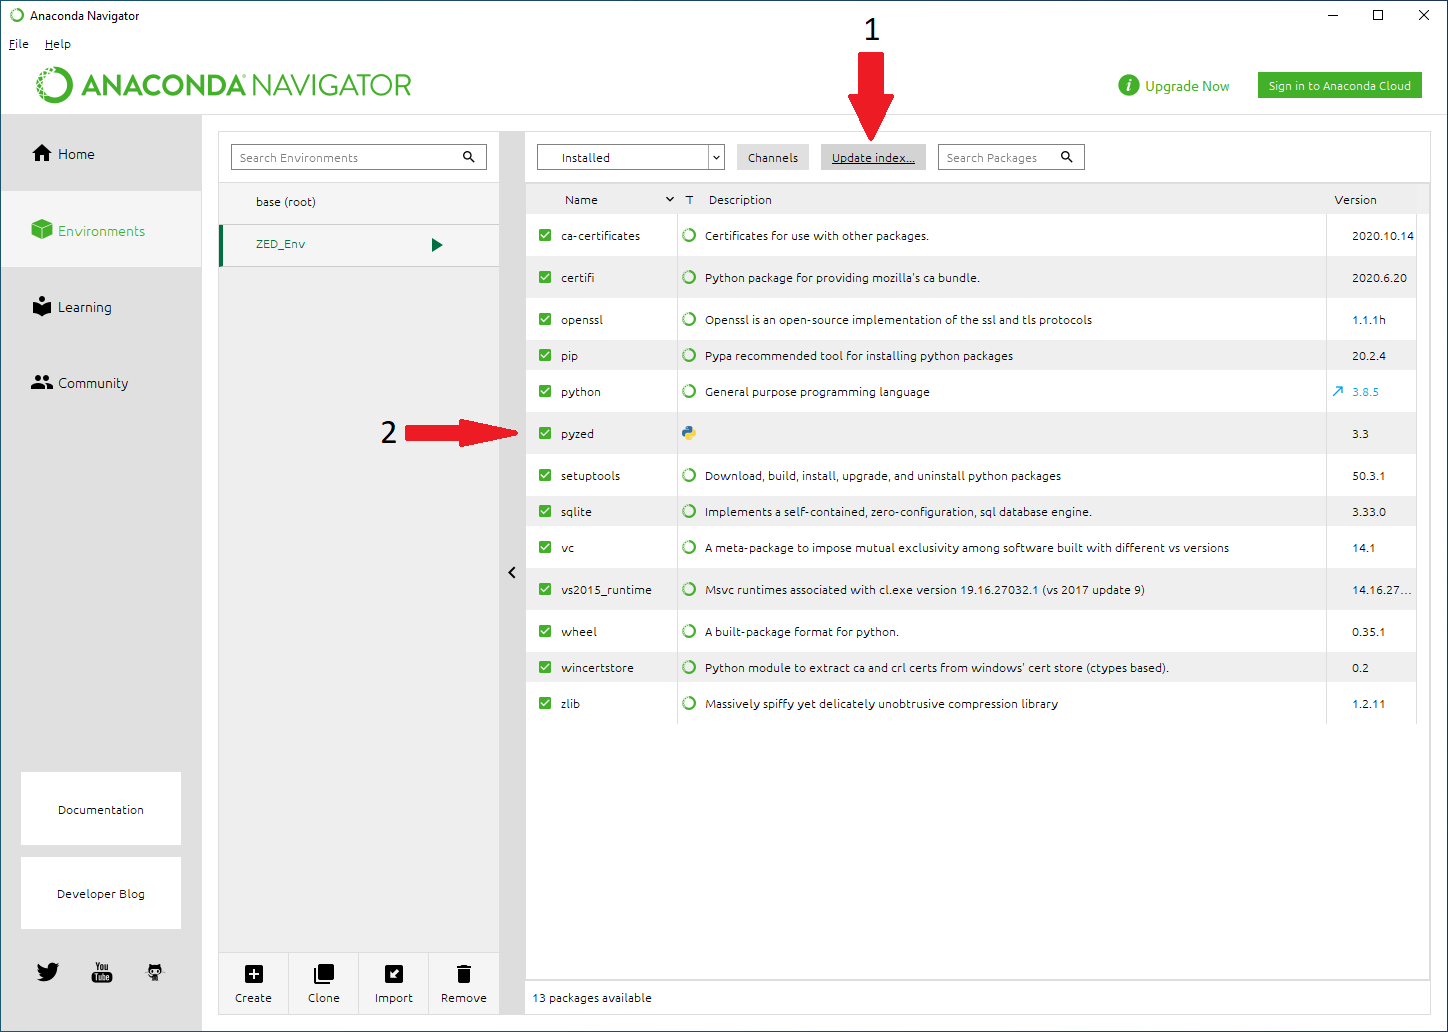The height and width of the screenshot is (1032, 1448).
Task: Toggle the openssl package checkbox
Action: tap(545, 320)
